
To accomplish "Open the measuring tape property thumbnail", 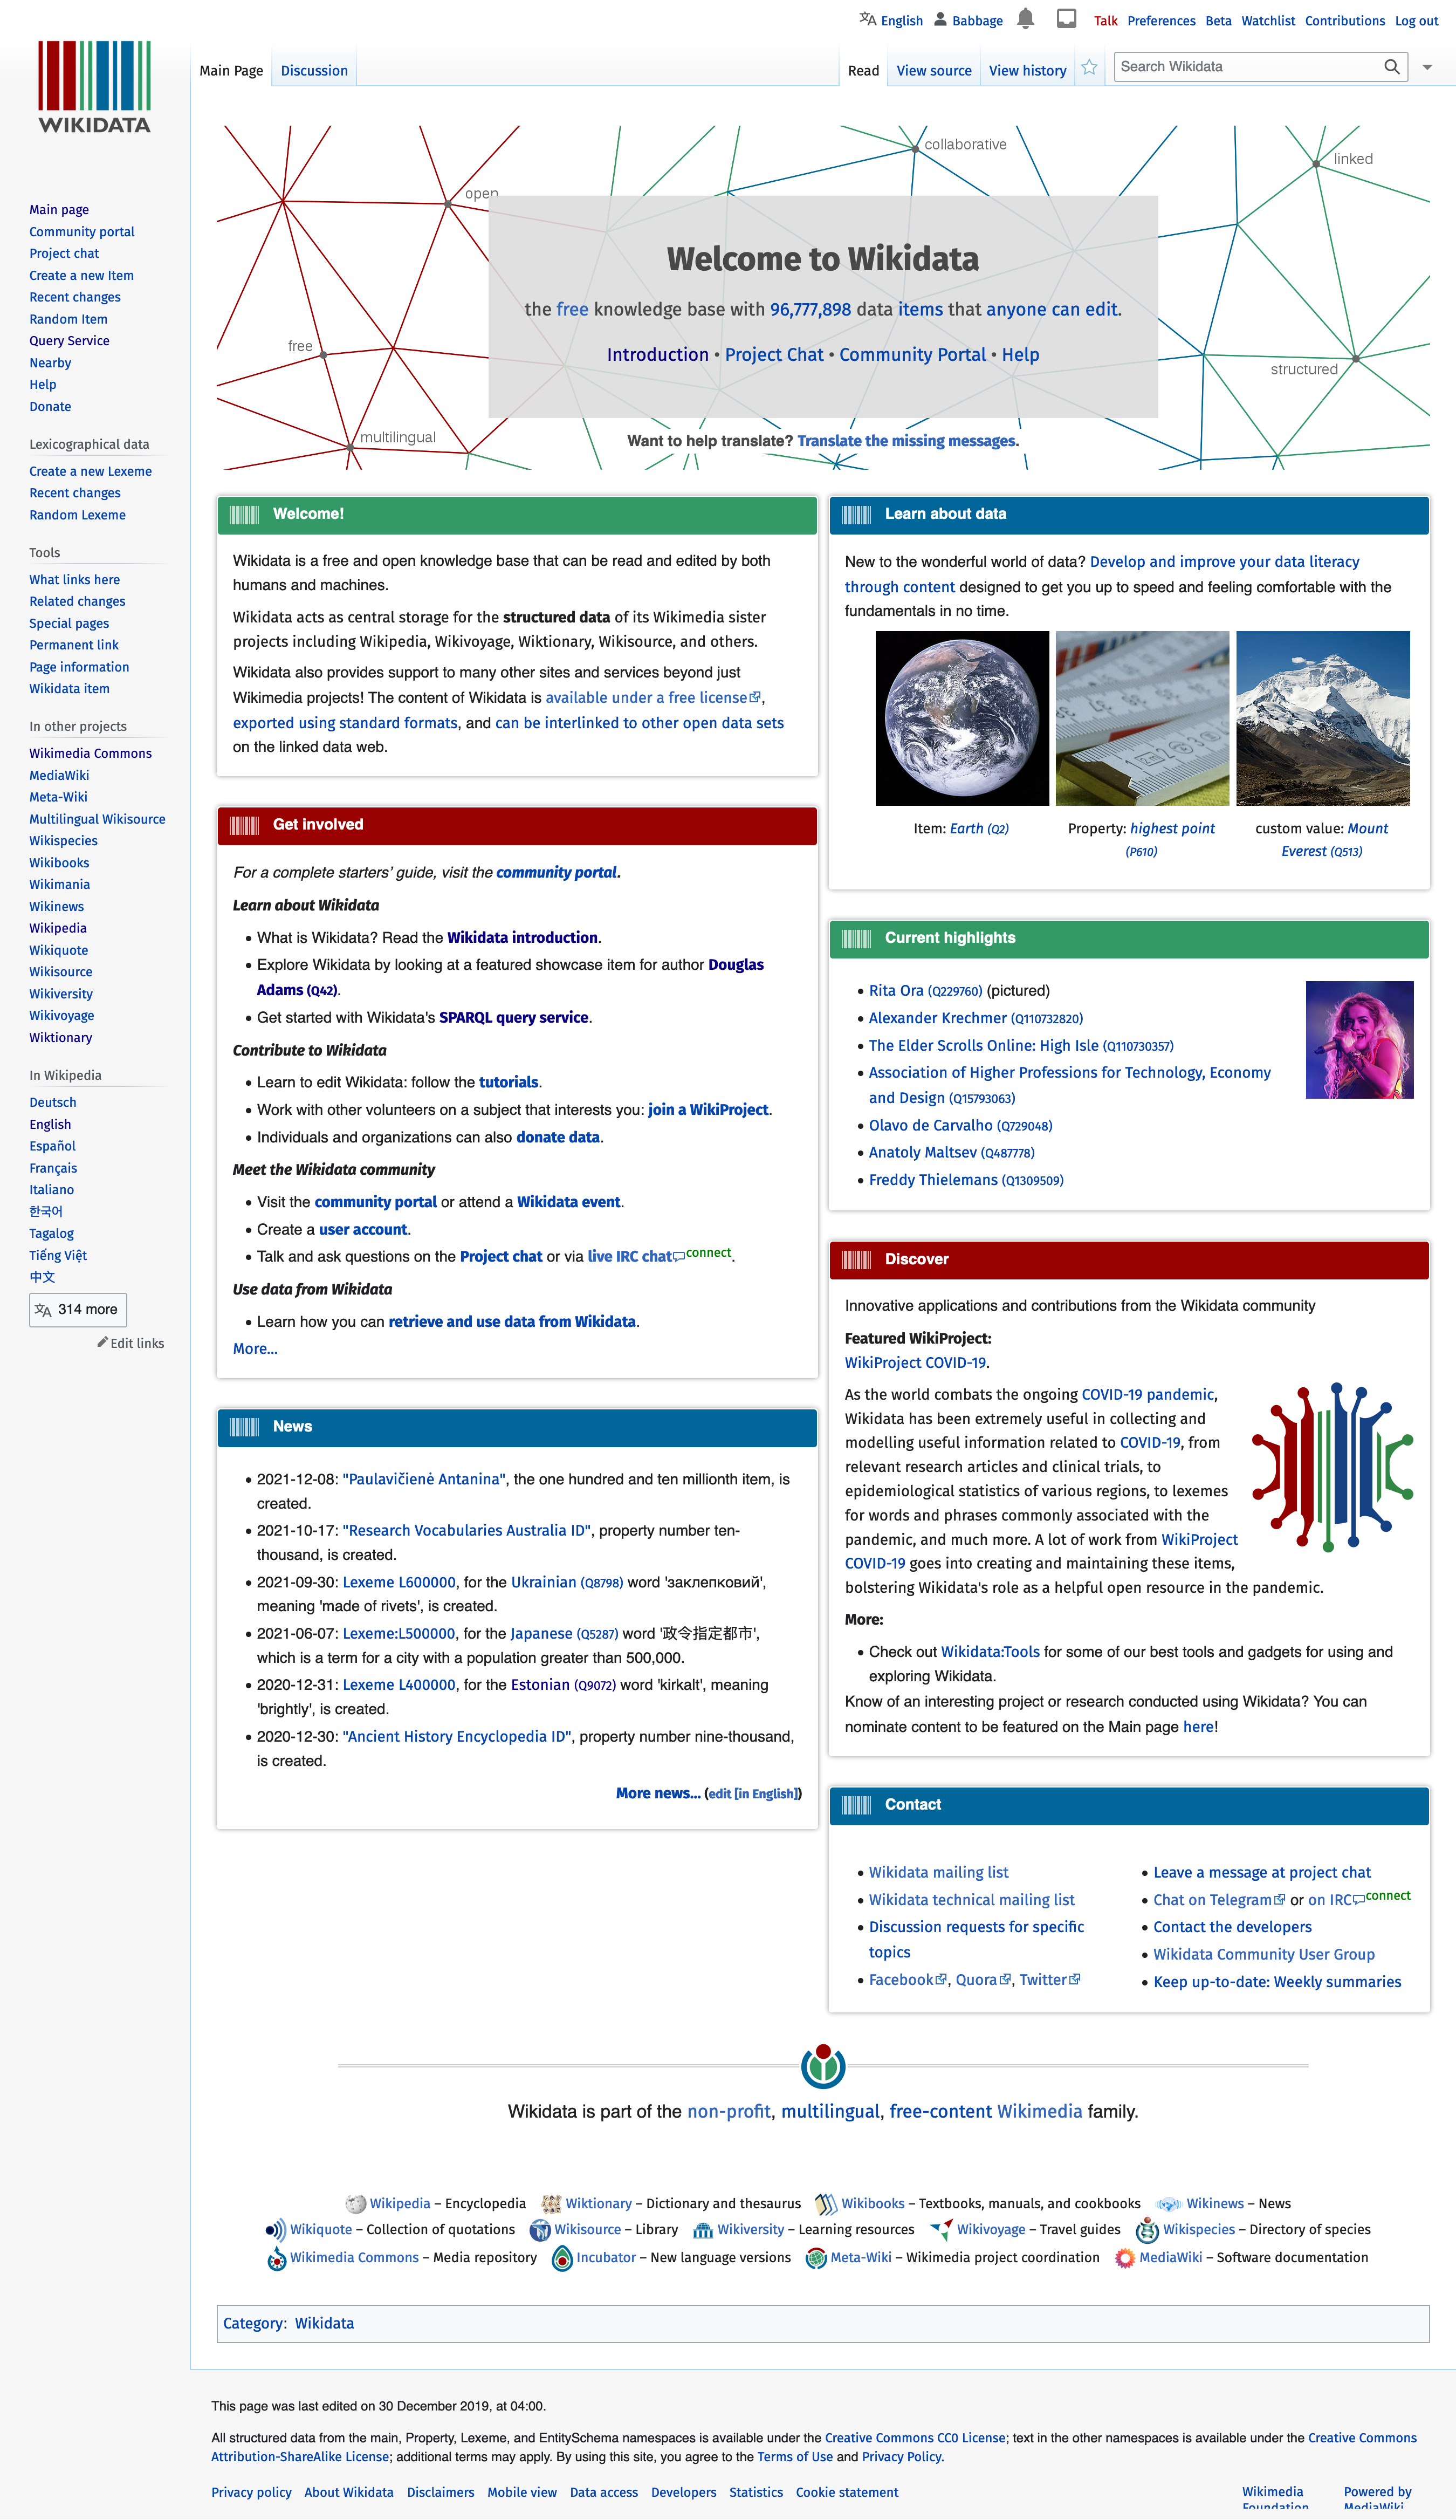I will (1142, 718).
